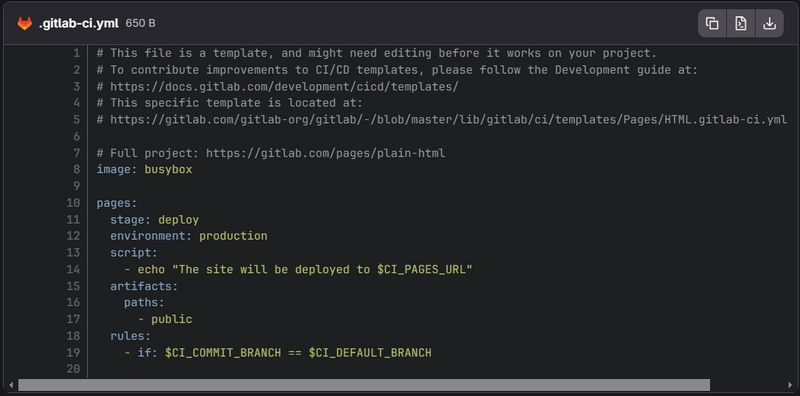Select line number 3
The width and height of the screenshot is (800, 396).
click(x=77, y=87)
